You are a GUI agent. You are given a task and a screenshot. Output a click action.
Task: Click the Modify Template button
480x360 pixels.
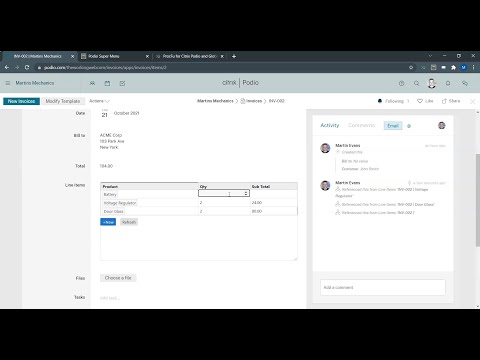click(x=63, y=101)
